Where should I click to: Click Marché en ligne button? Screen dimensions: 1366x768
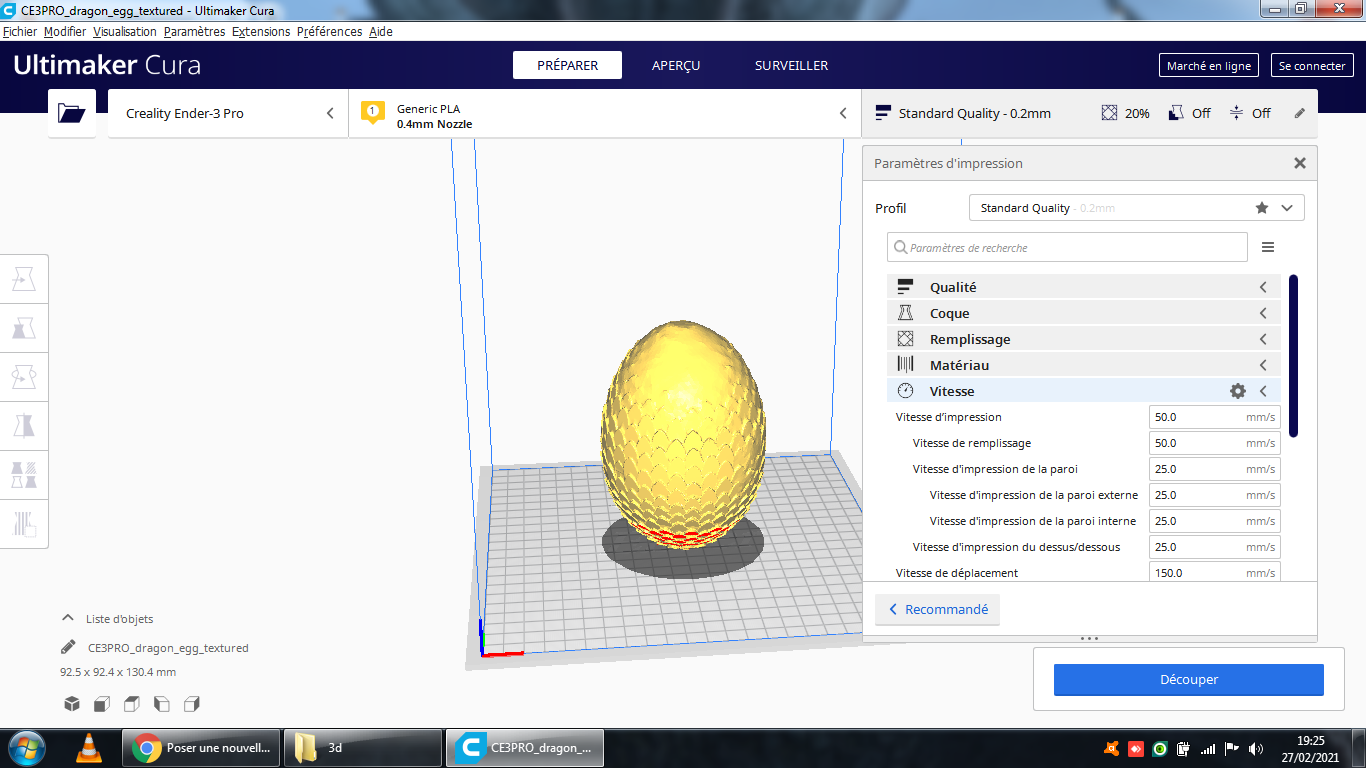coord(1209,66)
